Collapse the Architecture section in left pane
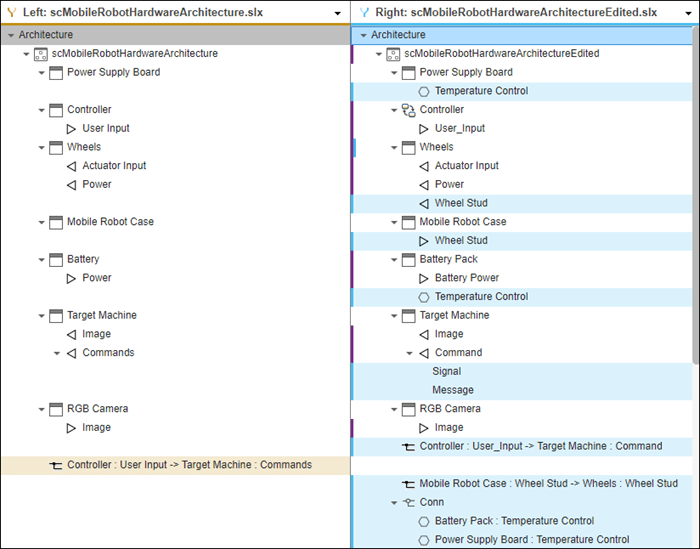 coord(10,35)
